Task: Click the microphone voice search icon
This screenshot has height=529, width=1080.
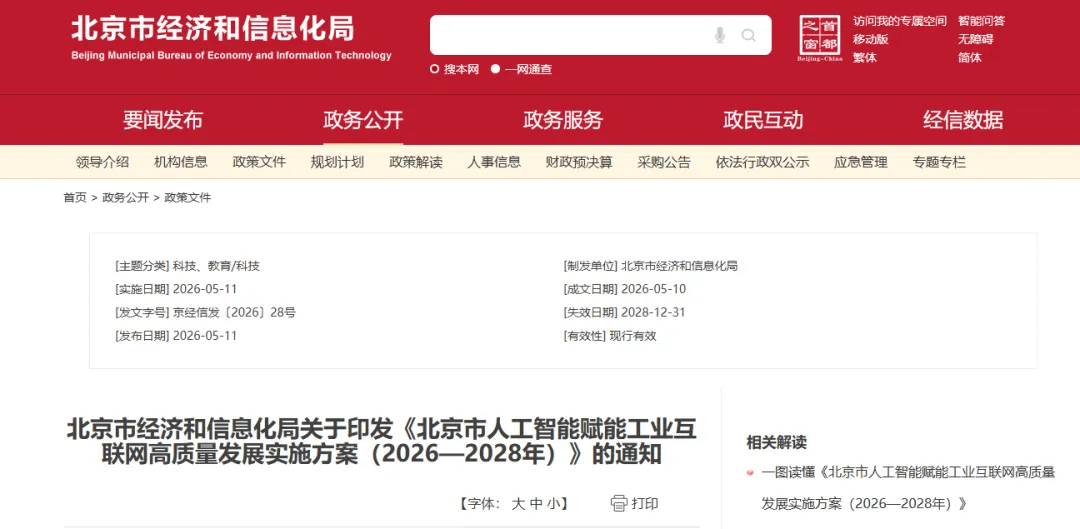Action: coord(720,35)
